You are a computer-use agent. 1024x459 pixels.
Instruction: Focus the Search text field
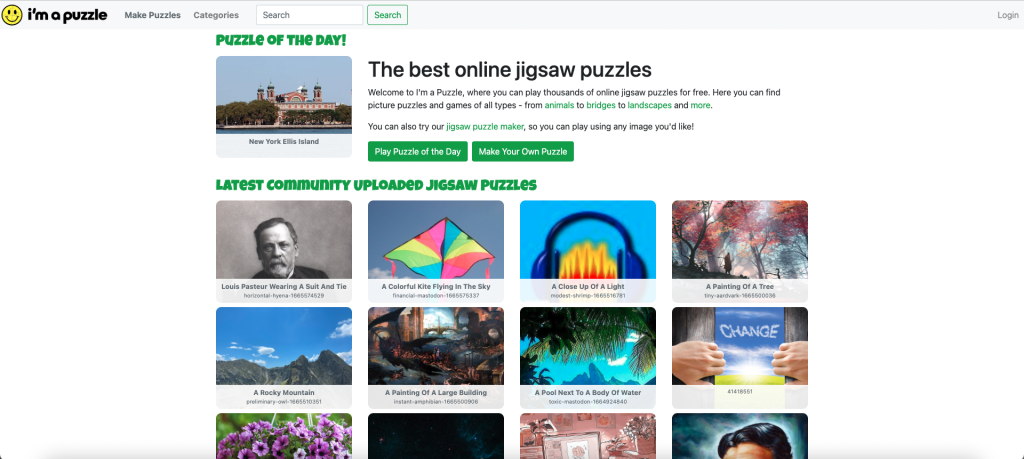(310, 15)
